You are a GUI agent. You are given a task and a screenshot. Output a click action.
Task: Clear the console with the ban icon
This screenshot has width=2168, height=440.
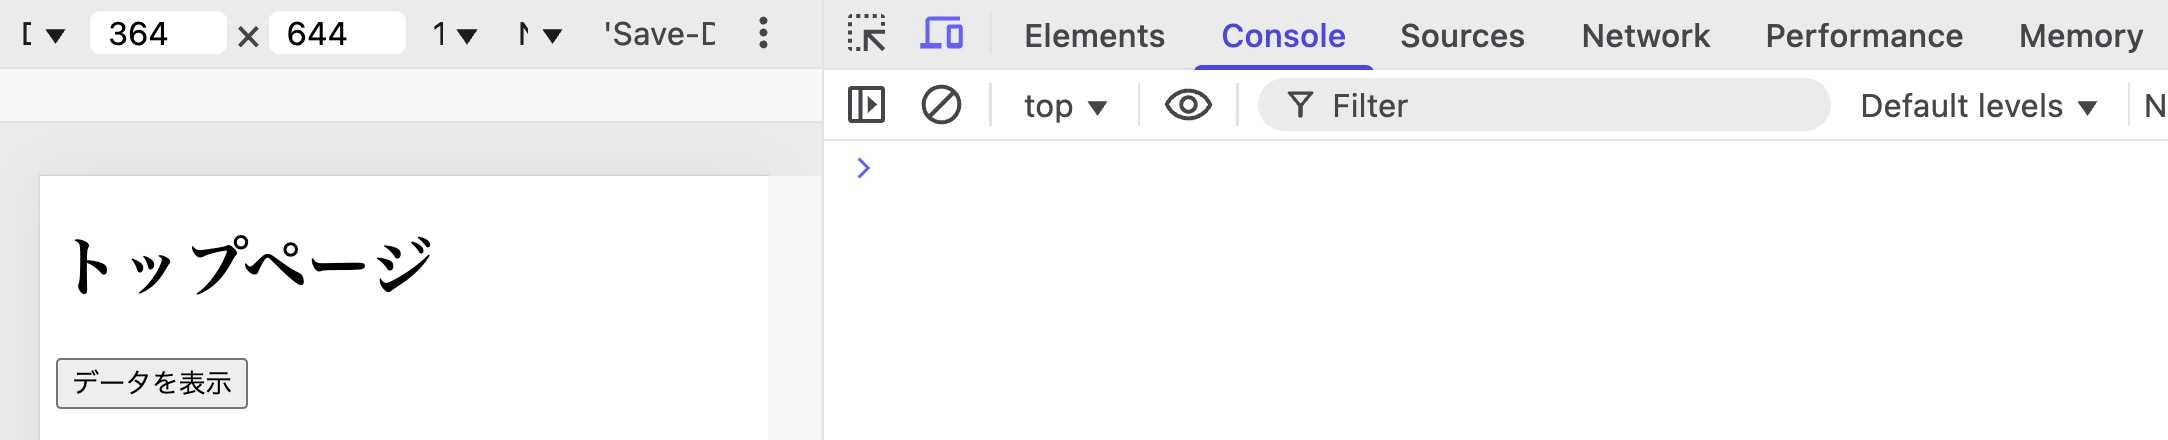pyautogui.click(x=941, y=105)
